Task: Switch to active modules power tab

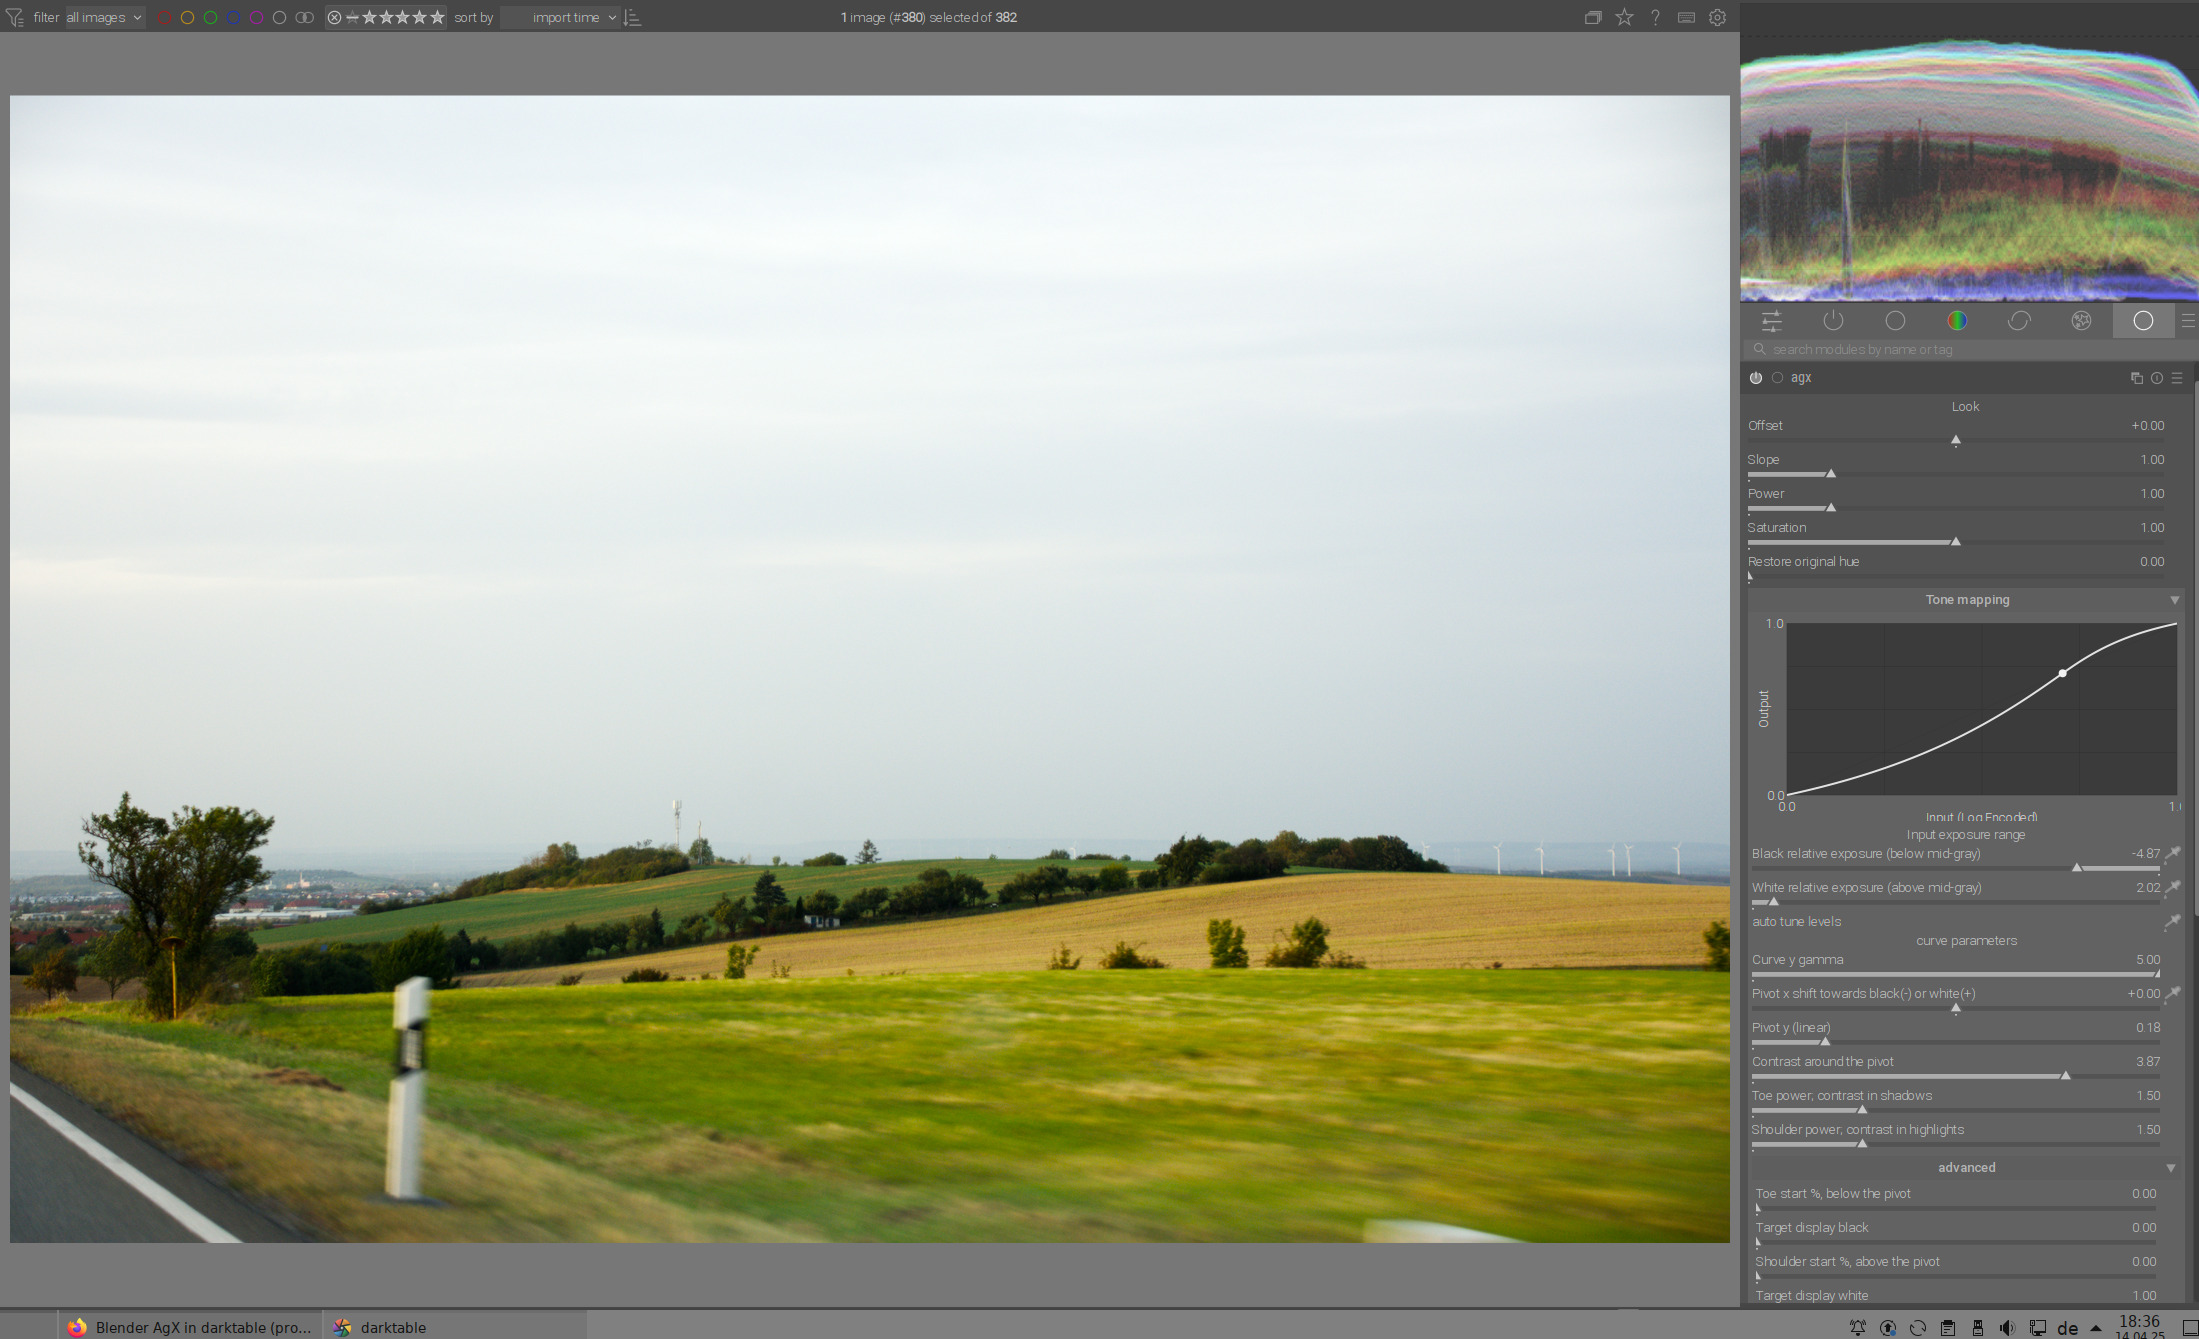Action: 1833,321
